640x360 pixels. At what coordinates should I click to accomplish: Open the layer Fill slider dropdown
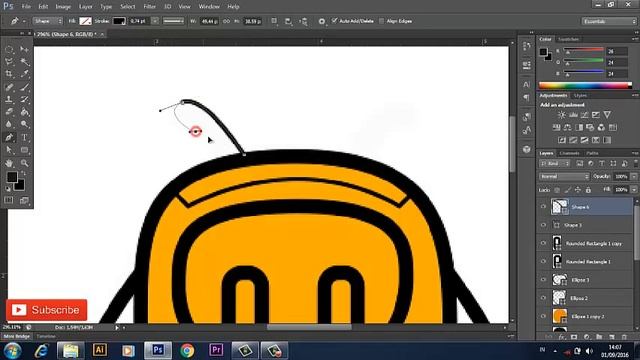point(634,190)
